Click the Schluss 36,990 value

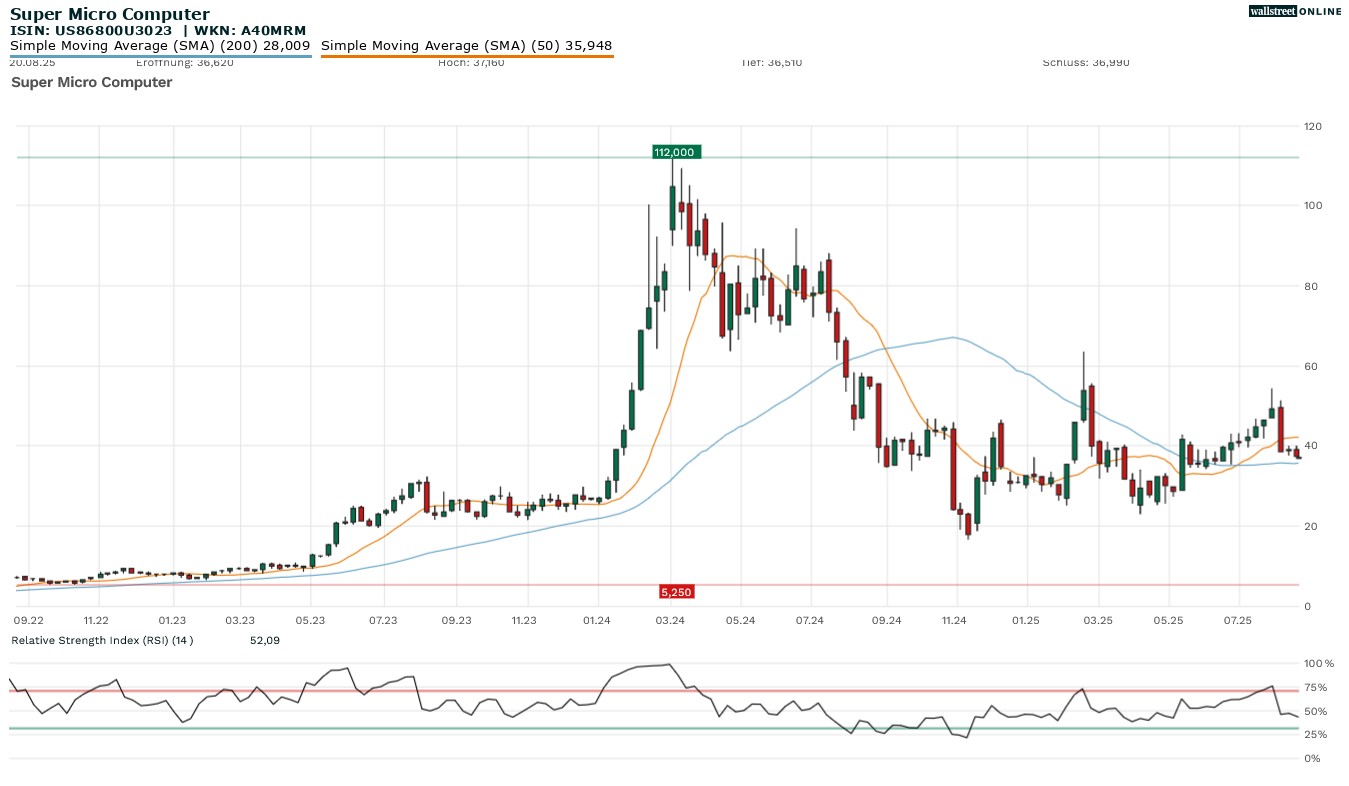(1086, 62)
